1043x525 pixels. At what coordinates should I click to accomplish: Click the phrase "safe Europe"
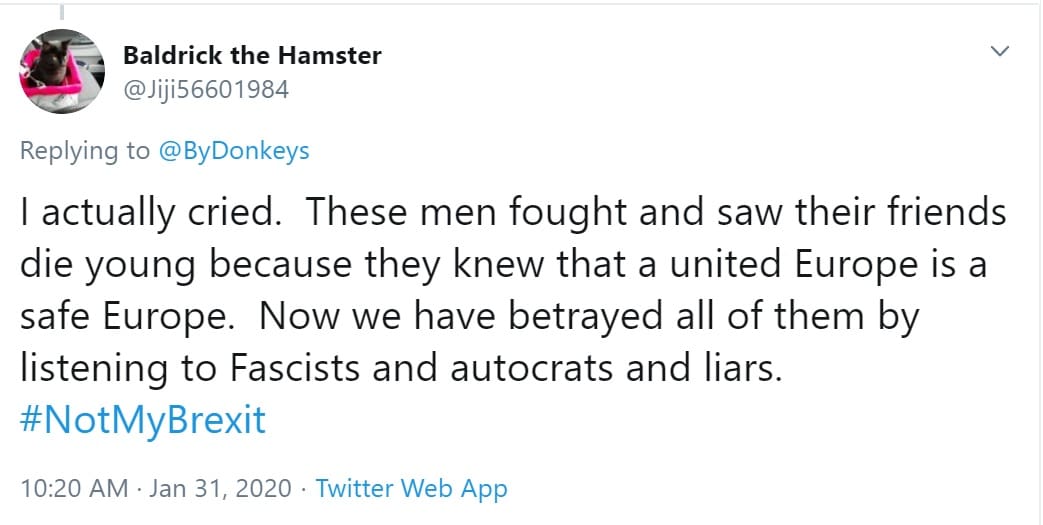coord(122,317)
